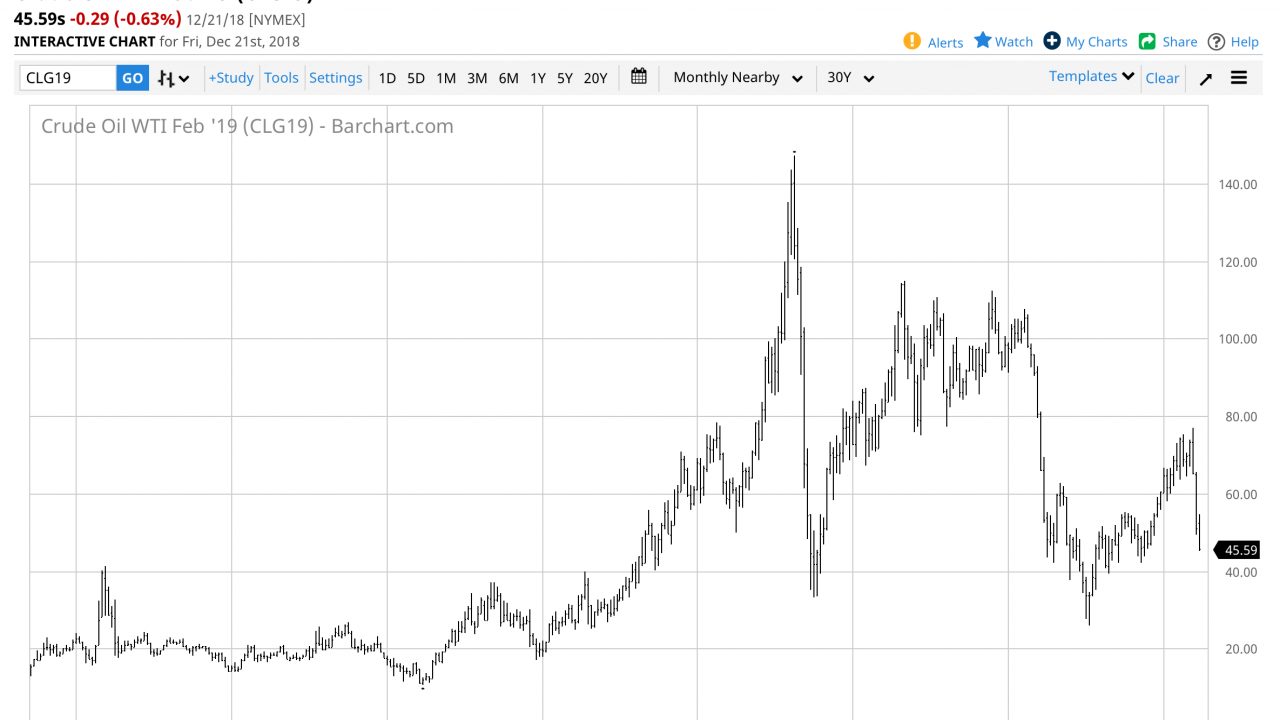Open the hamburger menu icon
1280x720 pixels.
click(1239, 78)
